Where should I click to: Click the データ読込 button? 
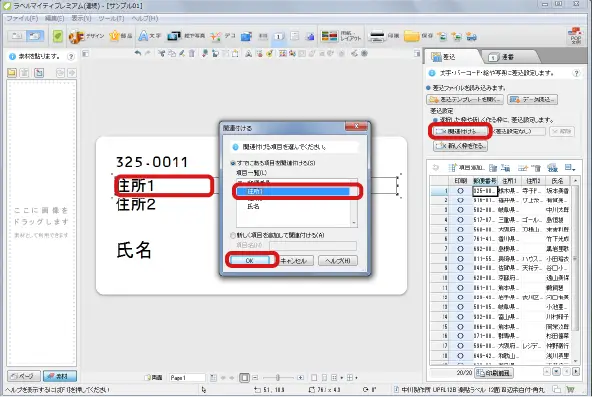(532, 100)
